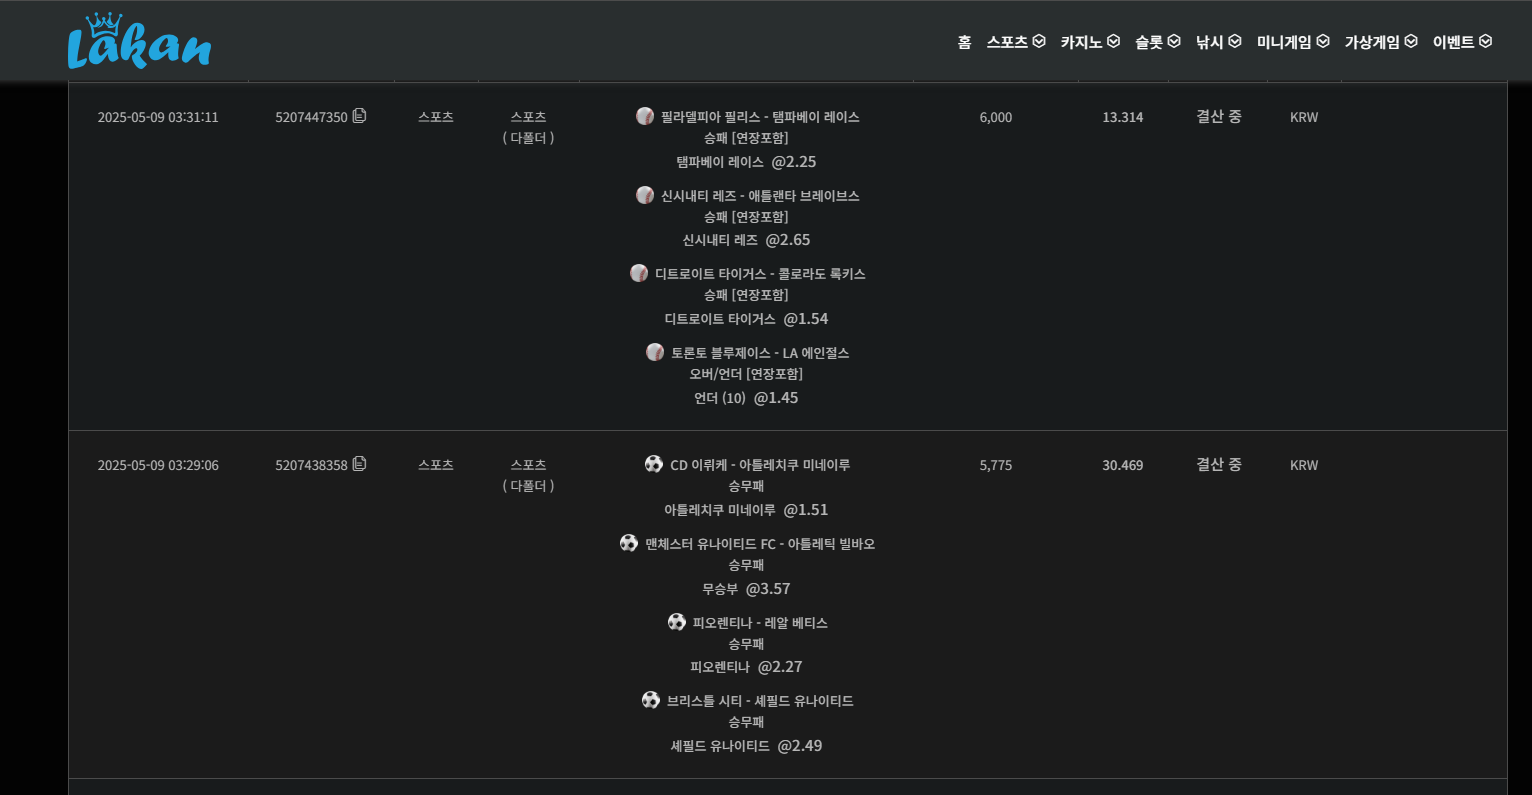1532x795 pixels.
Task: Open the 미니게임 dropdown arrow
Action: click(1323, 42)
